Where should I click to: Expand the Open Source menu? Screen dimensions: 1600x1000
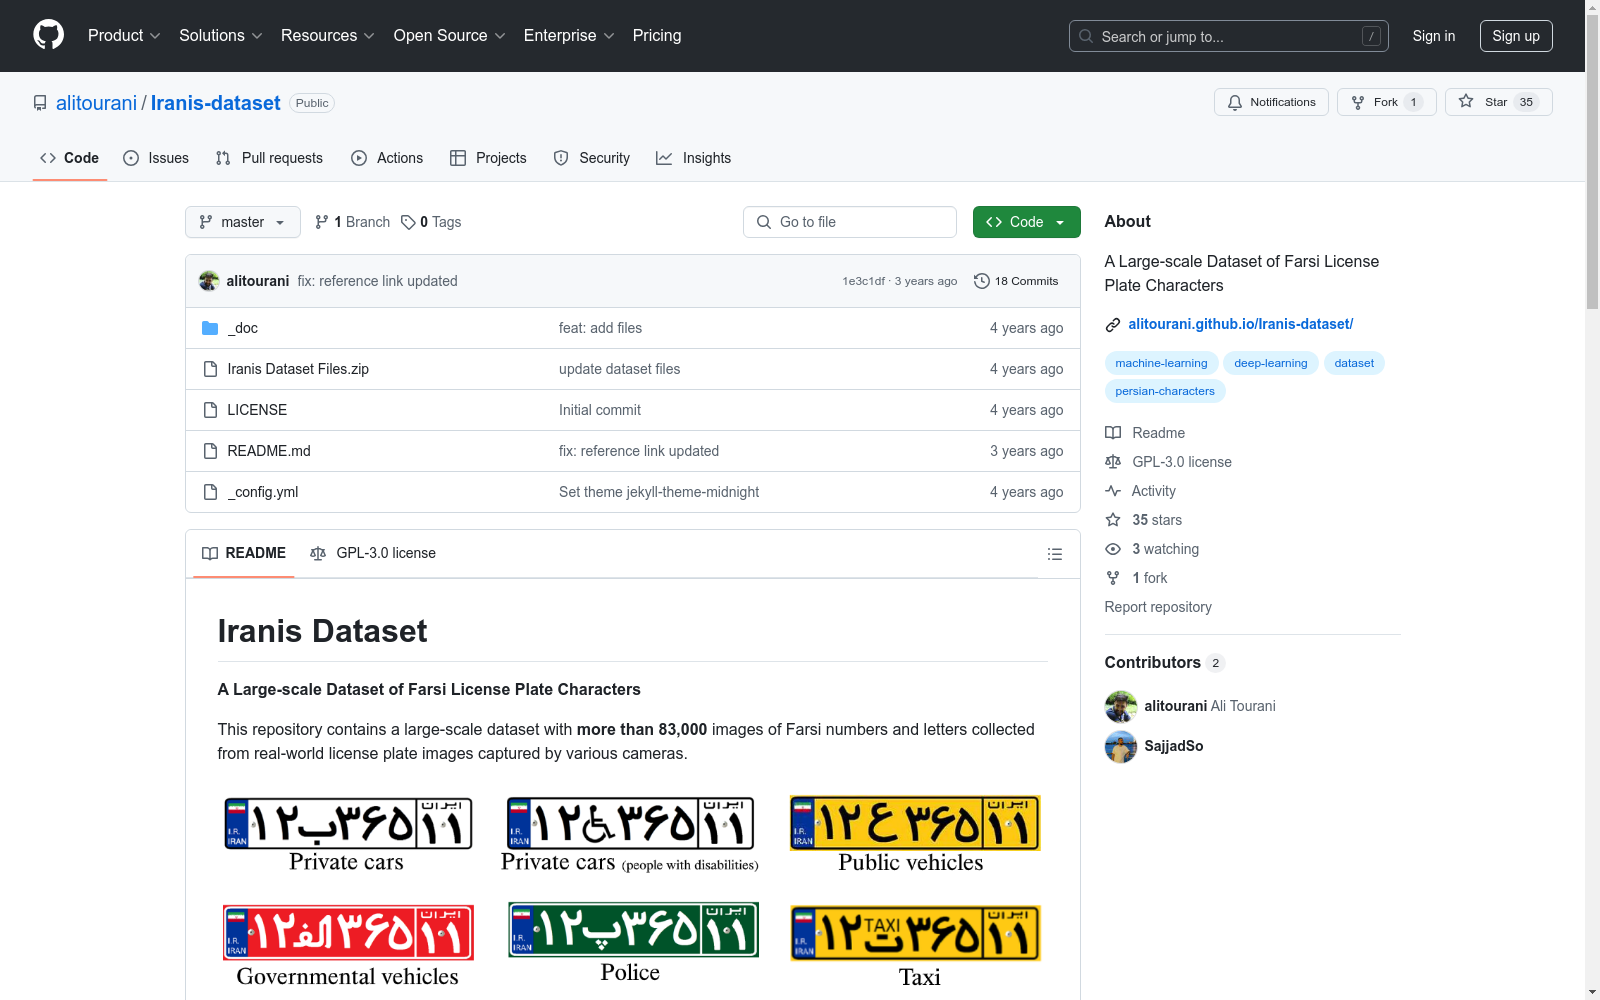point(450,35)
